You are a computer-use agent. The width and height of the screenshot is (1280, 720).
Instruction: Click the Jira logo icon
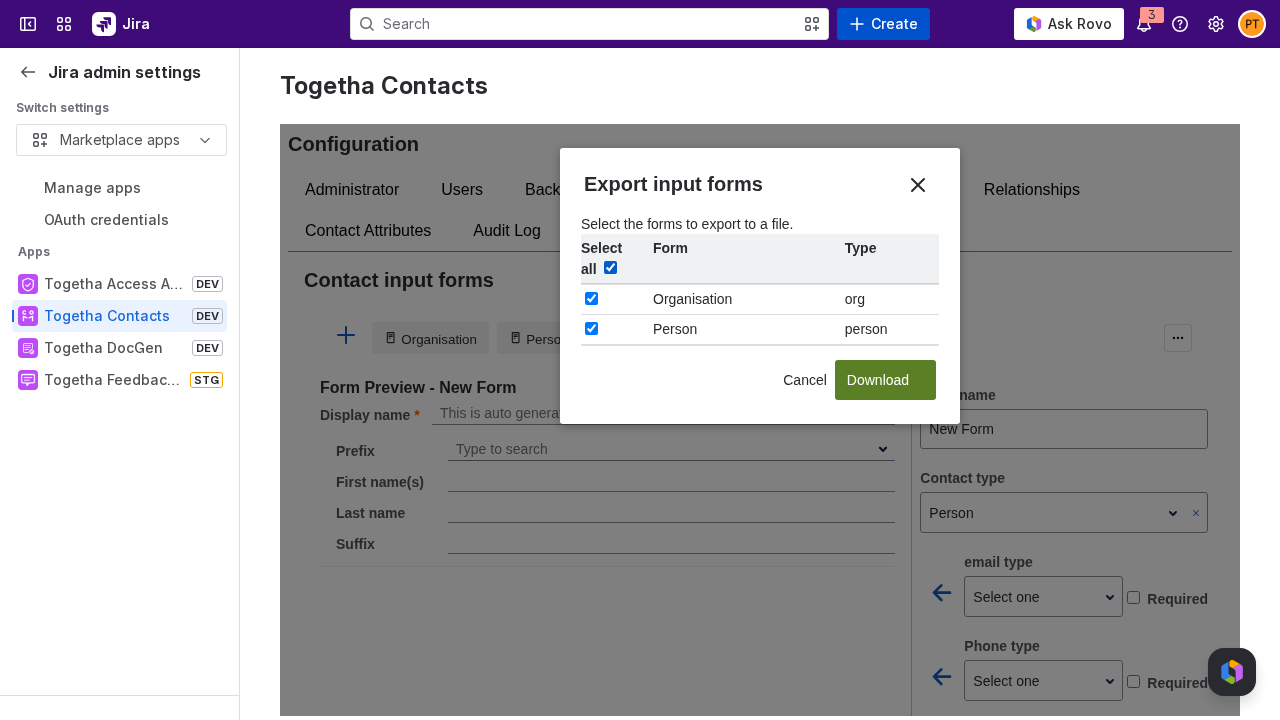104,24
